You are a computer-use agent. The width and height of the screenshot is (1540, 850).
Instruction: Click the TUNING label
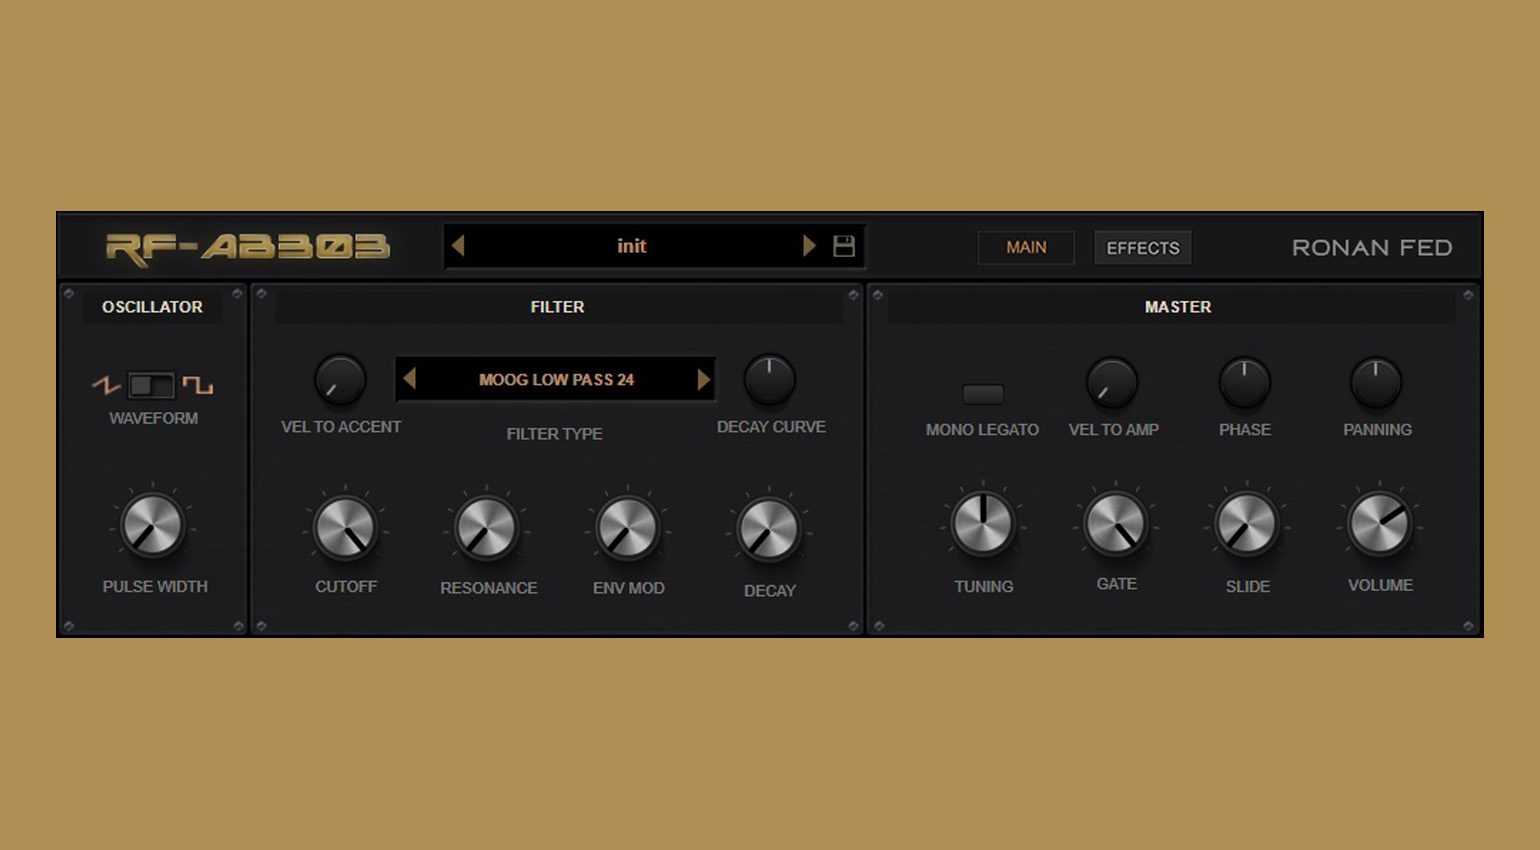pyautogui.click(x=984, y=587)
